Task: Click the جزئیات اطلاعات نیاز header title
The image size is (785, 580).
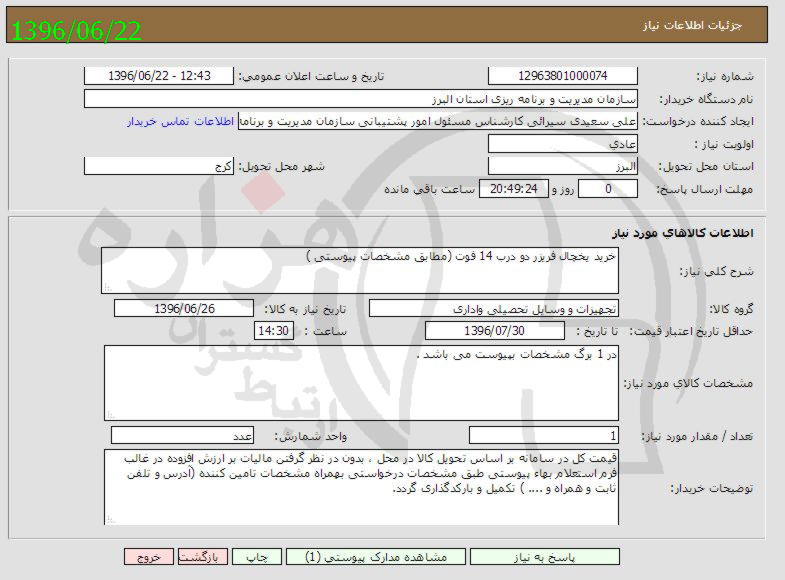Action: [692, 25]
